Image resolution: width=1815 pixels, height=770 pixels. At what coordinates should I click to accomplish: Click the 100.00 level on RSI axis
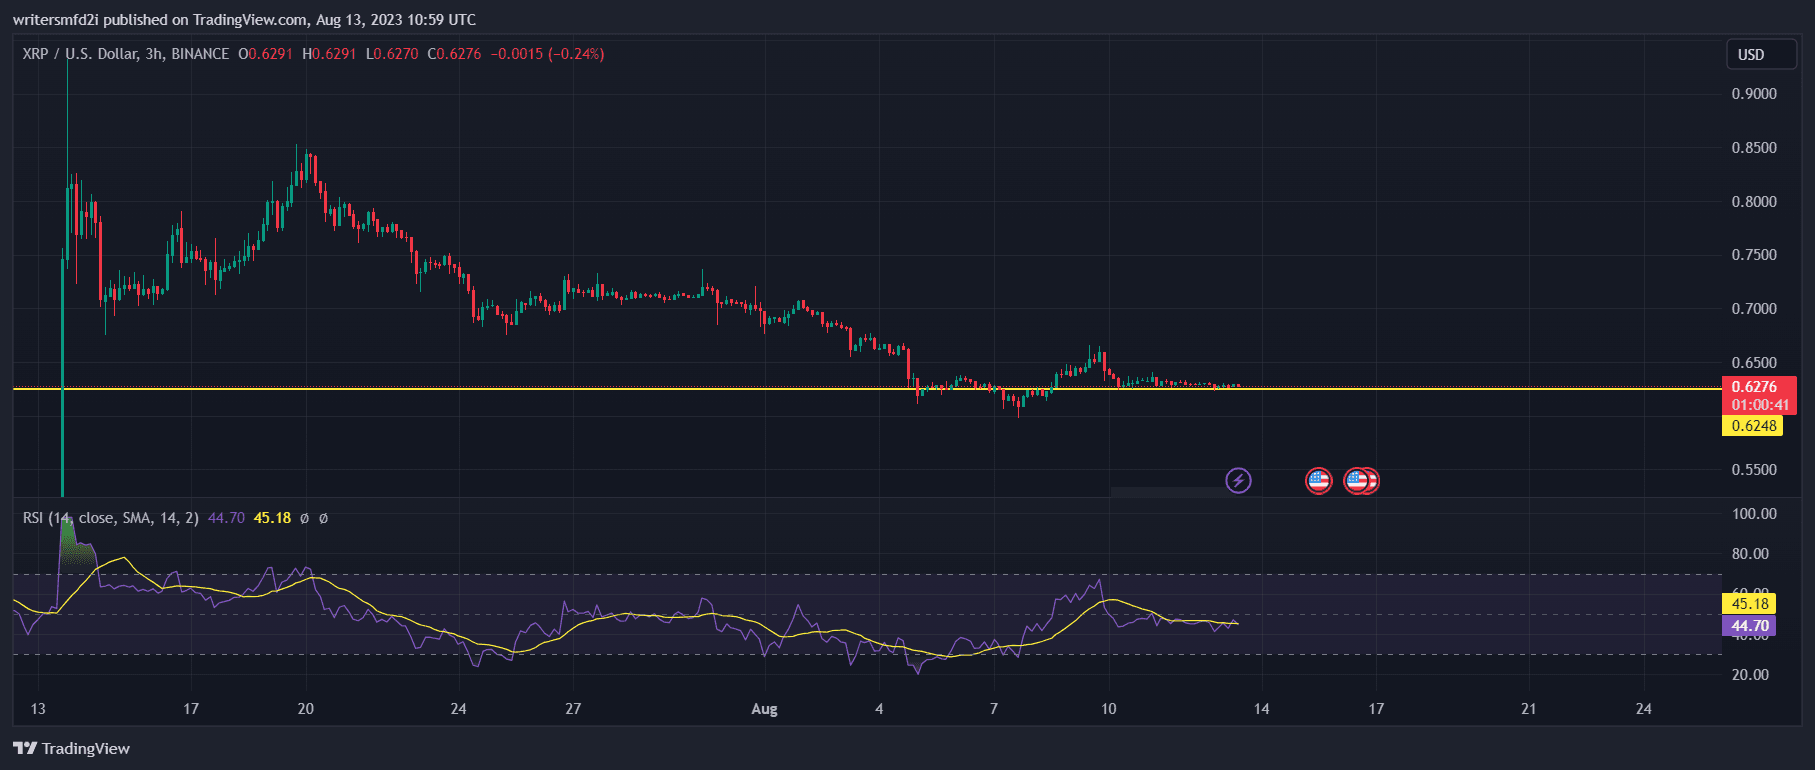coord(1754,514)
